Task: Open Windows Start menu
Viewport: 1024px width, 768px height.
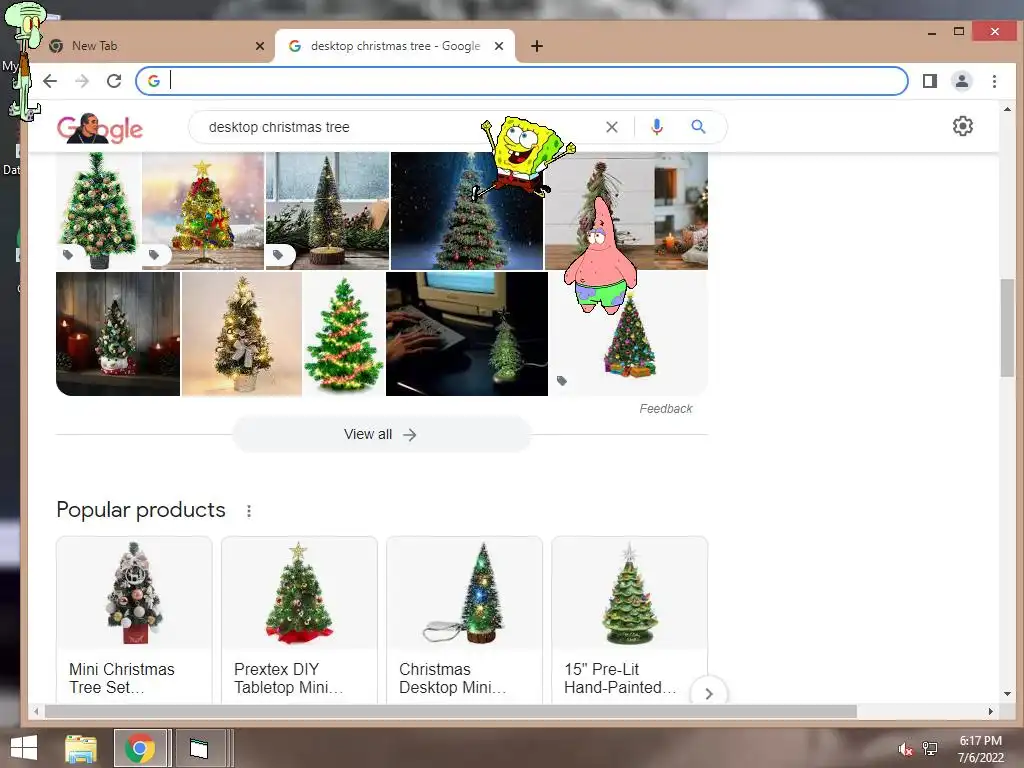Action: click(24, 748)
